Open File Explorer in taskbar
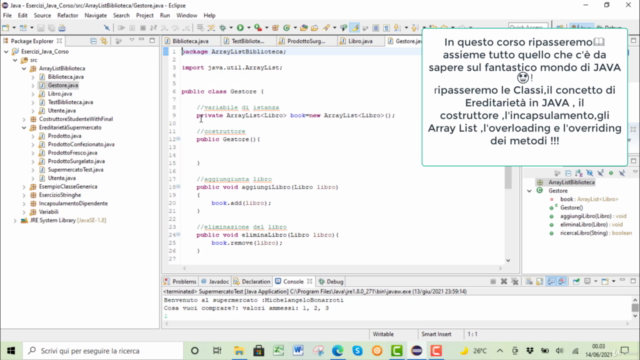Image resolution: width=640 pixels, height=360 pixels. (x=239, y=351)
